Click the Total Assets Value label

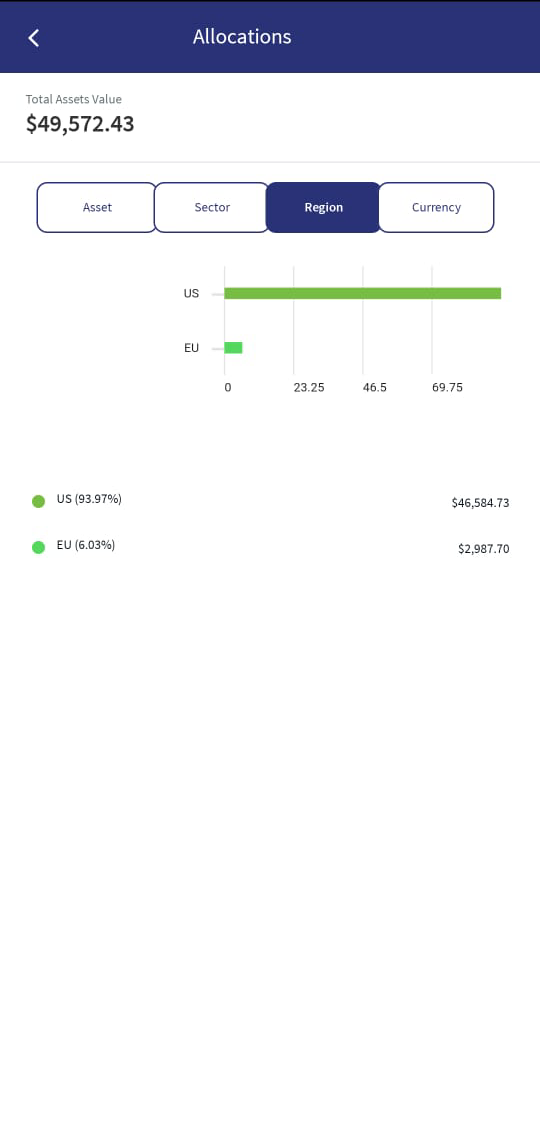tap(73, 99)
